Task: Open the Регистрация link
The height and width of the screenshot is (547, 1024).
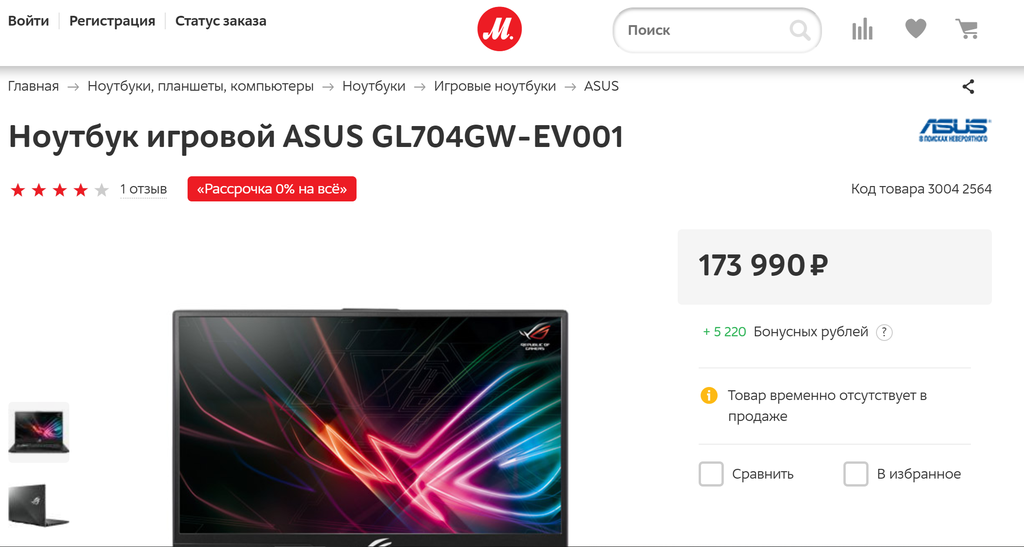Action: click(112, 21)
